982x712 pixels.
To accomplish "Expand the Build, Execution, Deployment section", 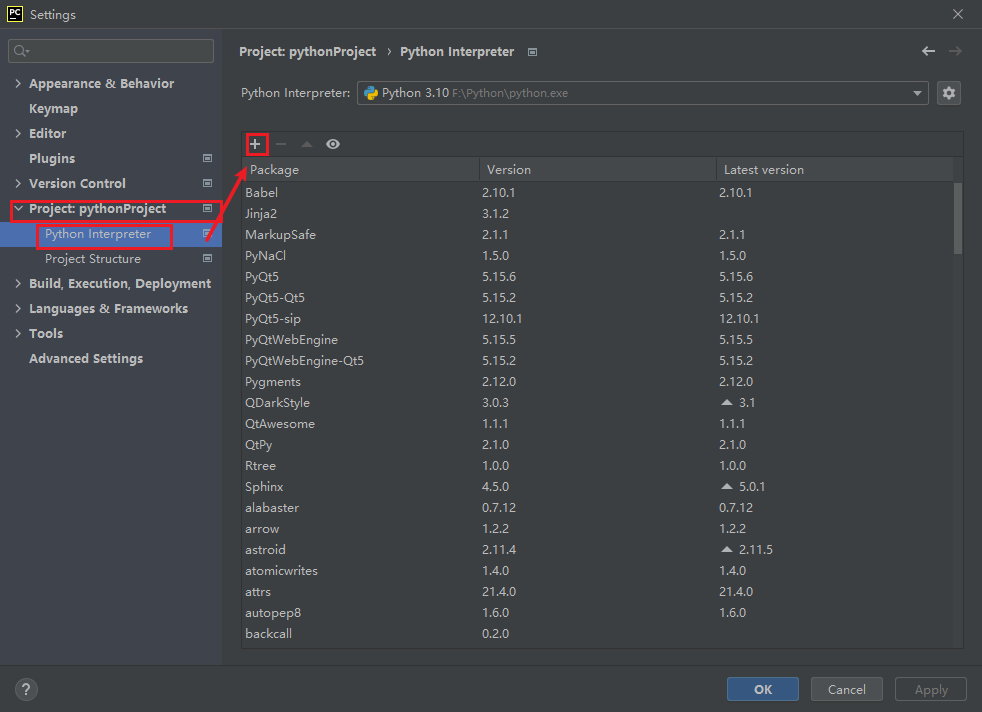I will tap(18, 284).
